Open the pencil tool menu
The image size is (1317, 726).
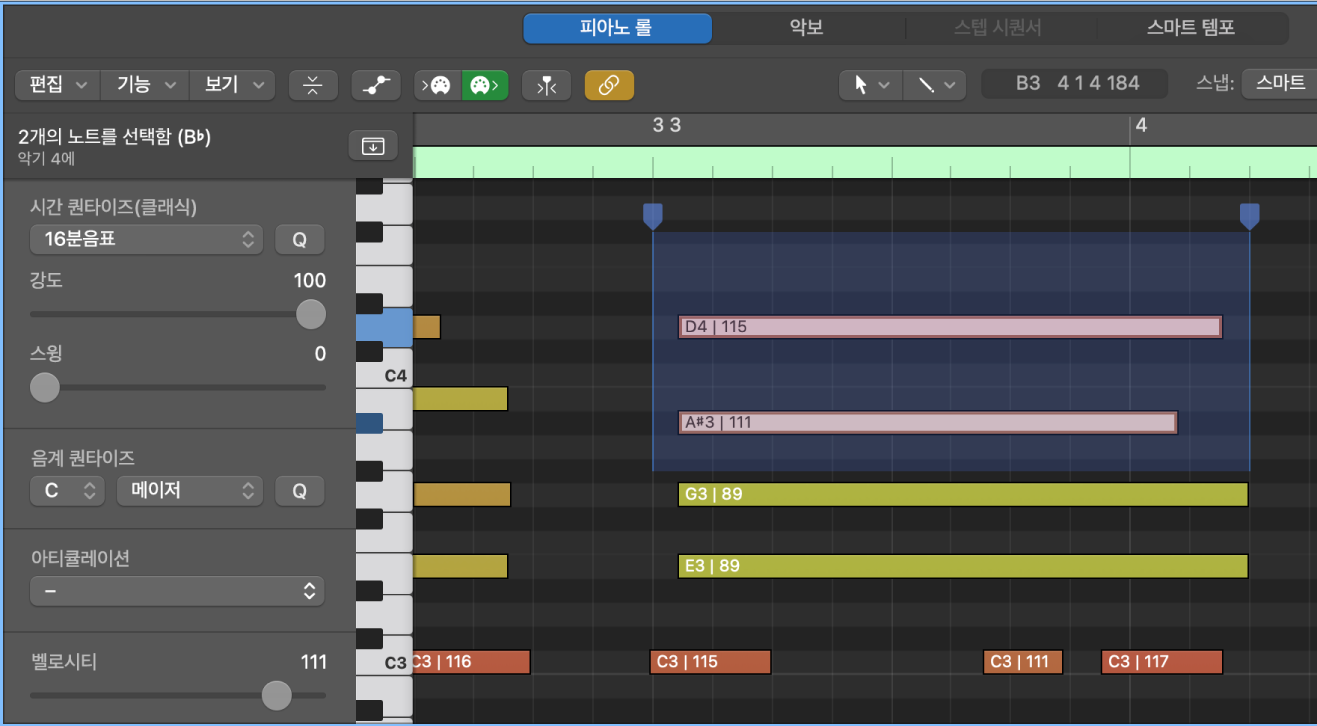coord(935,84)
